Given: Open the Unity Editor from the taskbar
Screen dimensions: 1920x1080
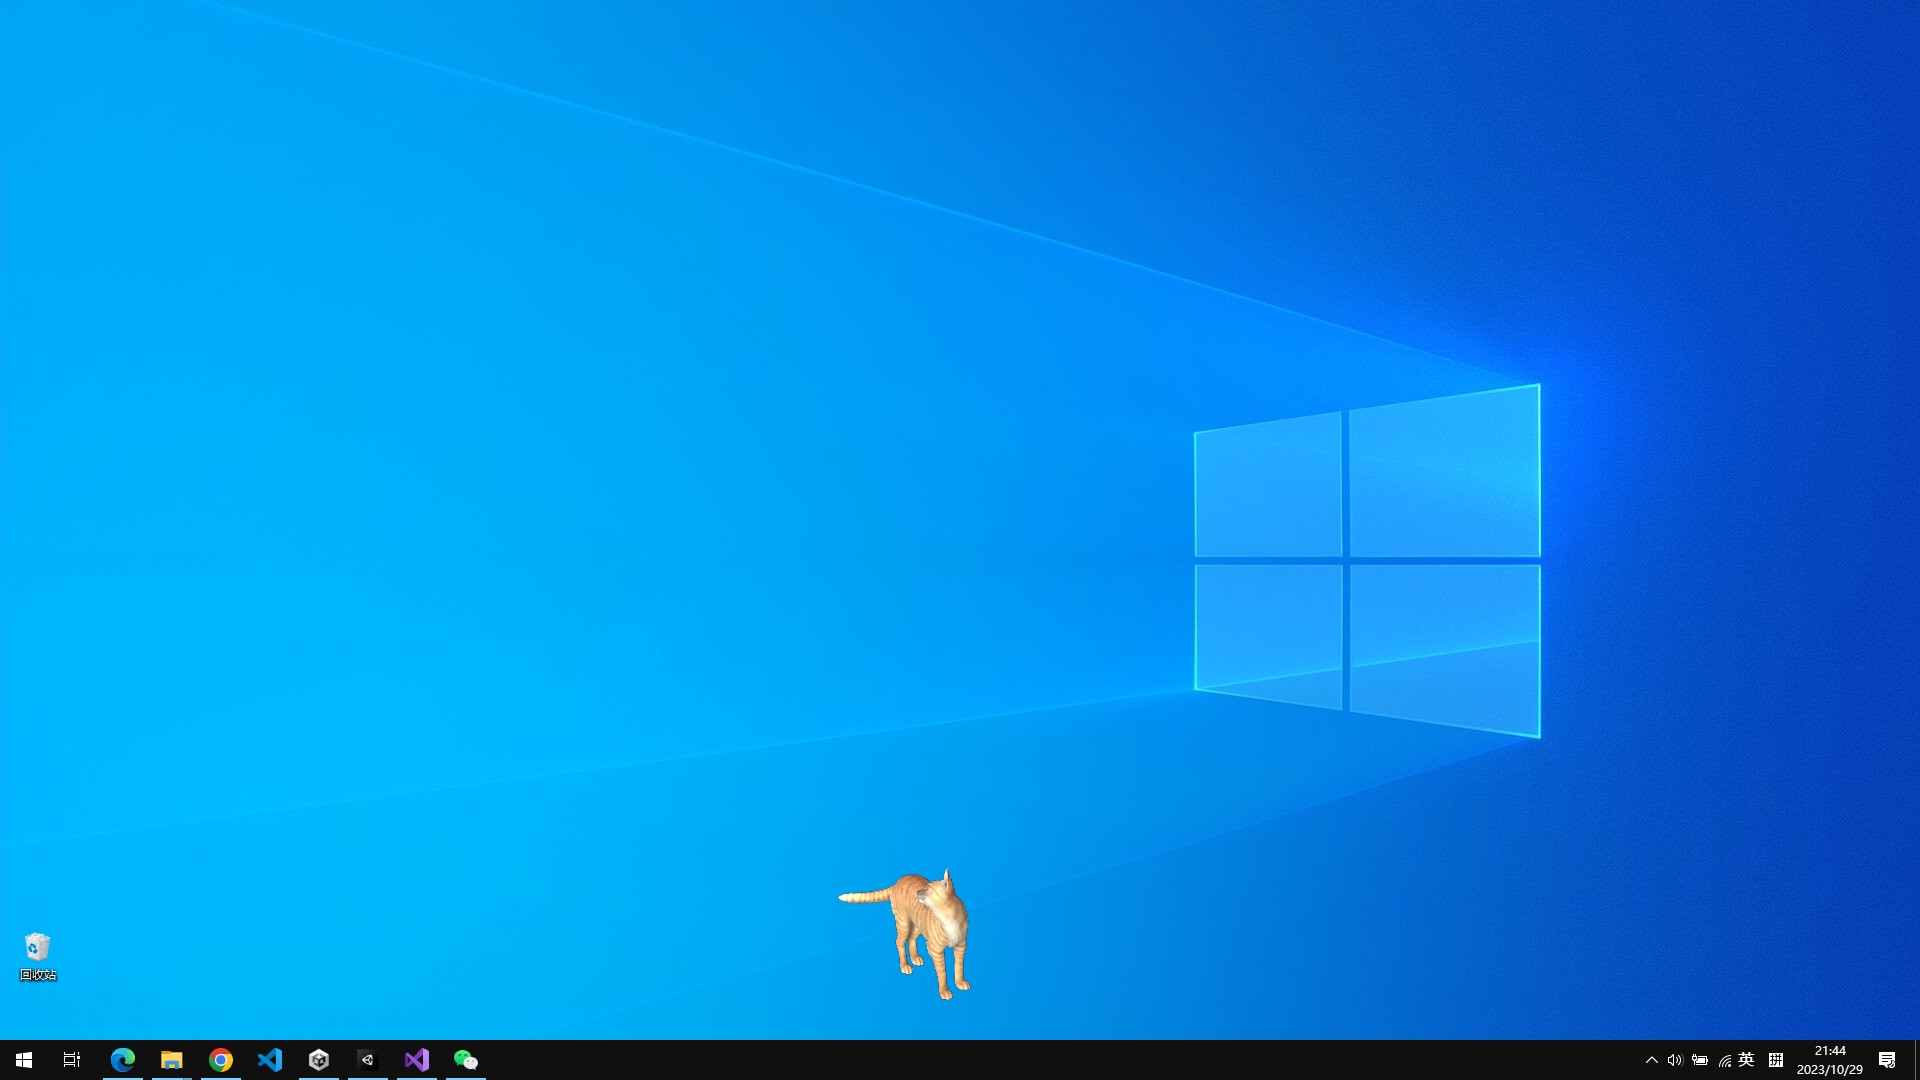Looking at the screenshot, I should click(x=367, y=1059).
